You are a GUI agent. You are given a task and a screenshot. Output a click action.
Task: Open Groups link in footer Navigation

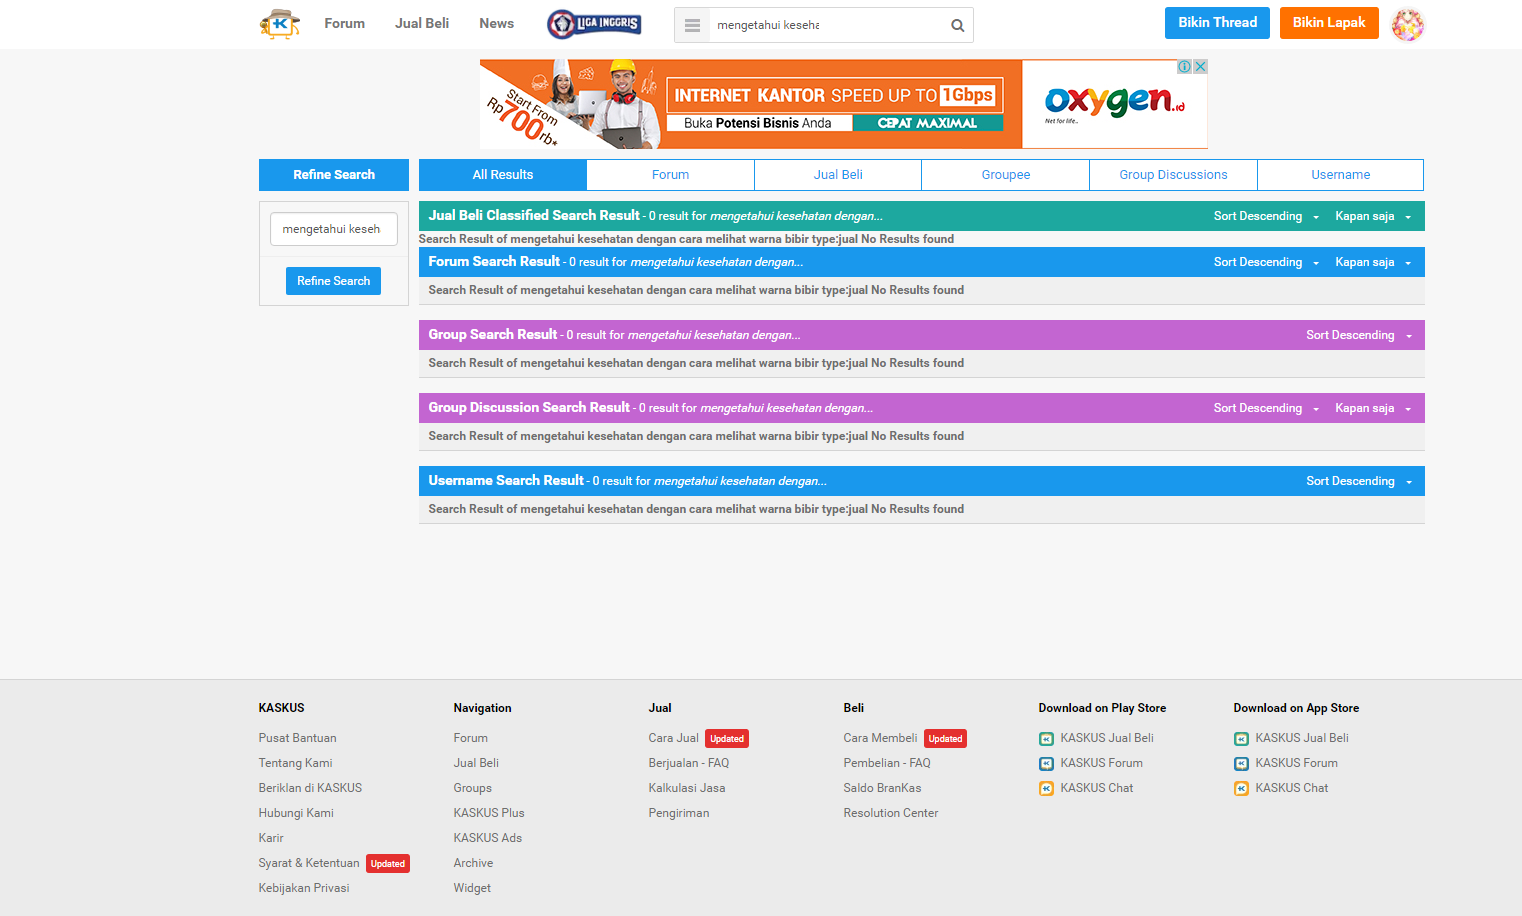[472, 788]
